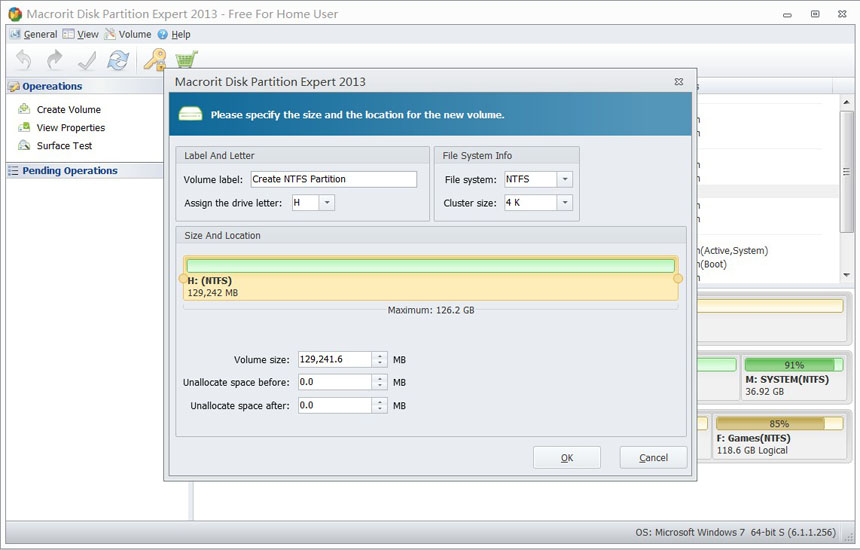Click the Volume size spinner arrows
860x550 pixels.
[379, 360]
